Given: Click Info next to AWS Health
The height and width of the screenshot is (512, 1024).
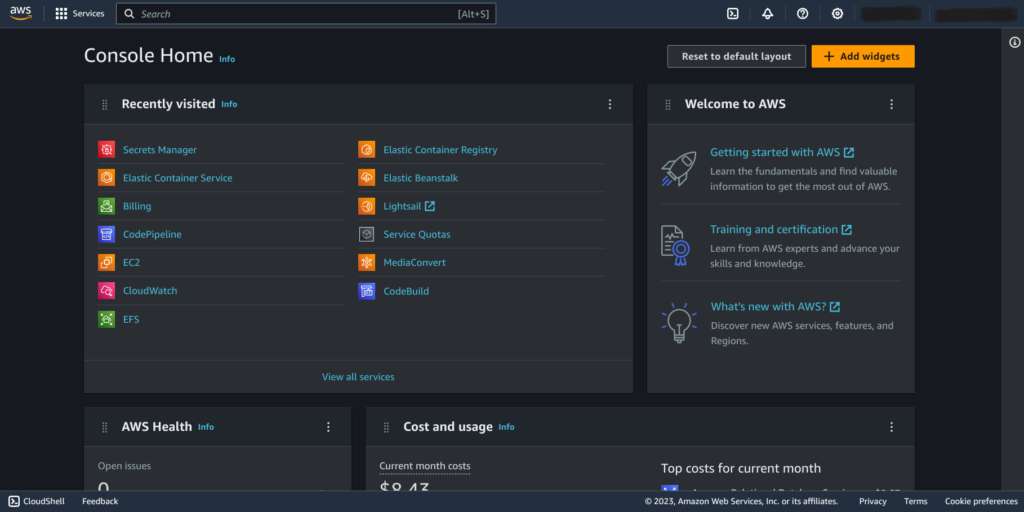Looking at the screenshot, I should point(206,426).
